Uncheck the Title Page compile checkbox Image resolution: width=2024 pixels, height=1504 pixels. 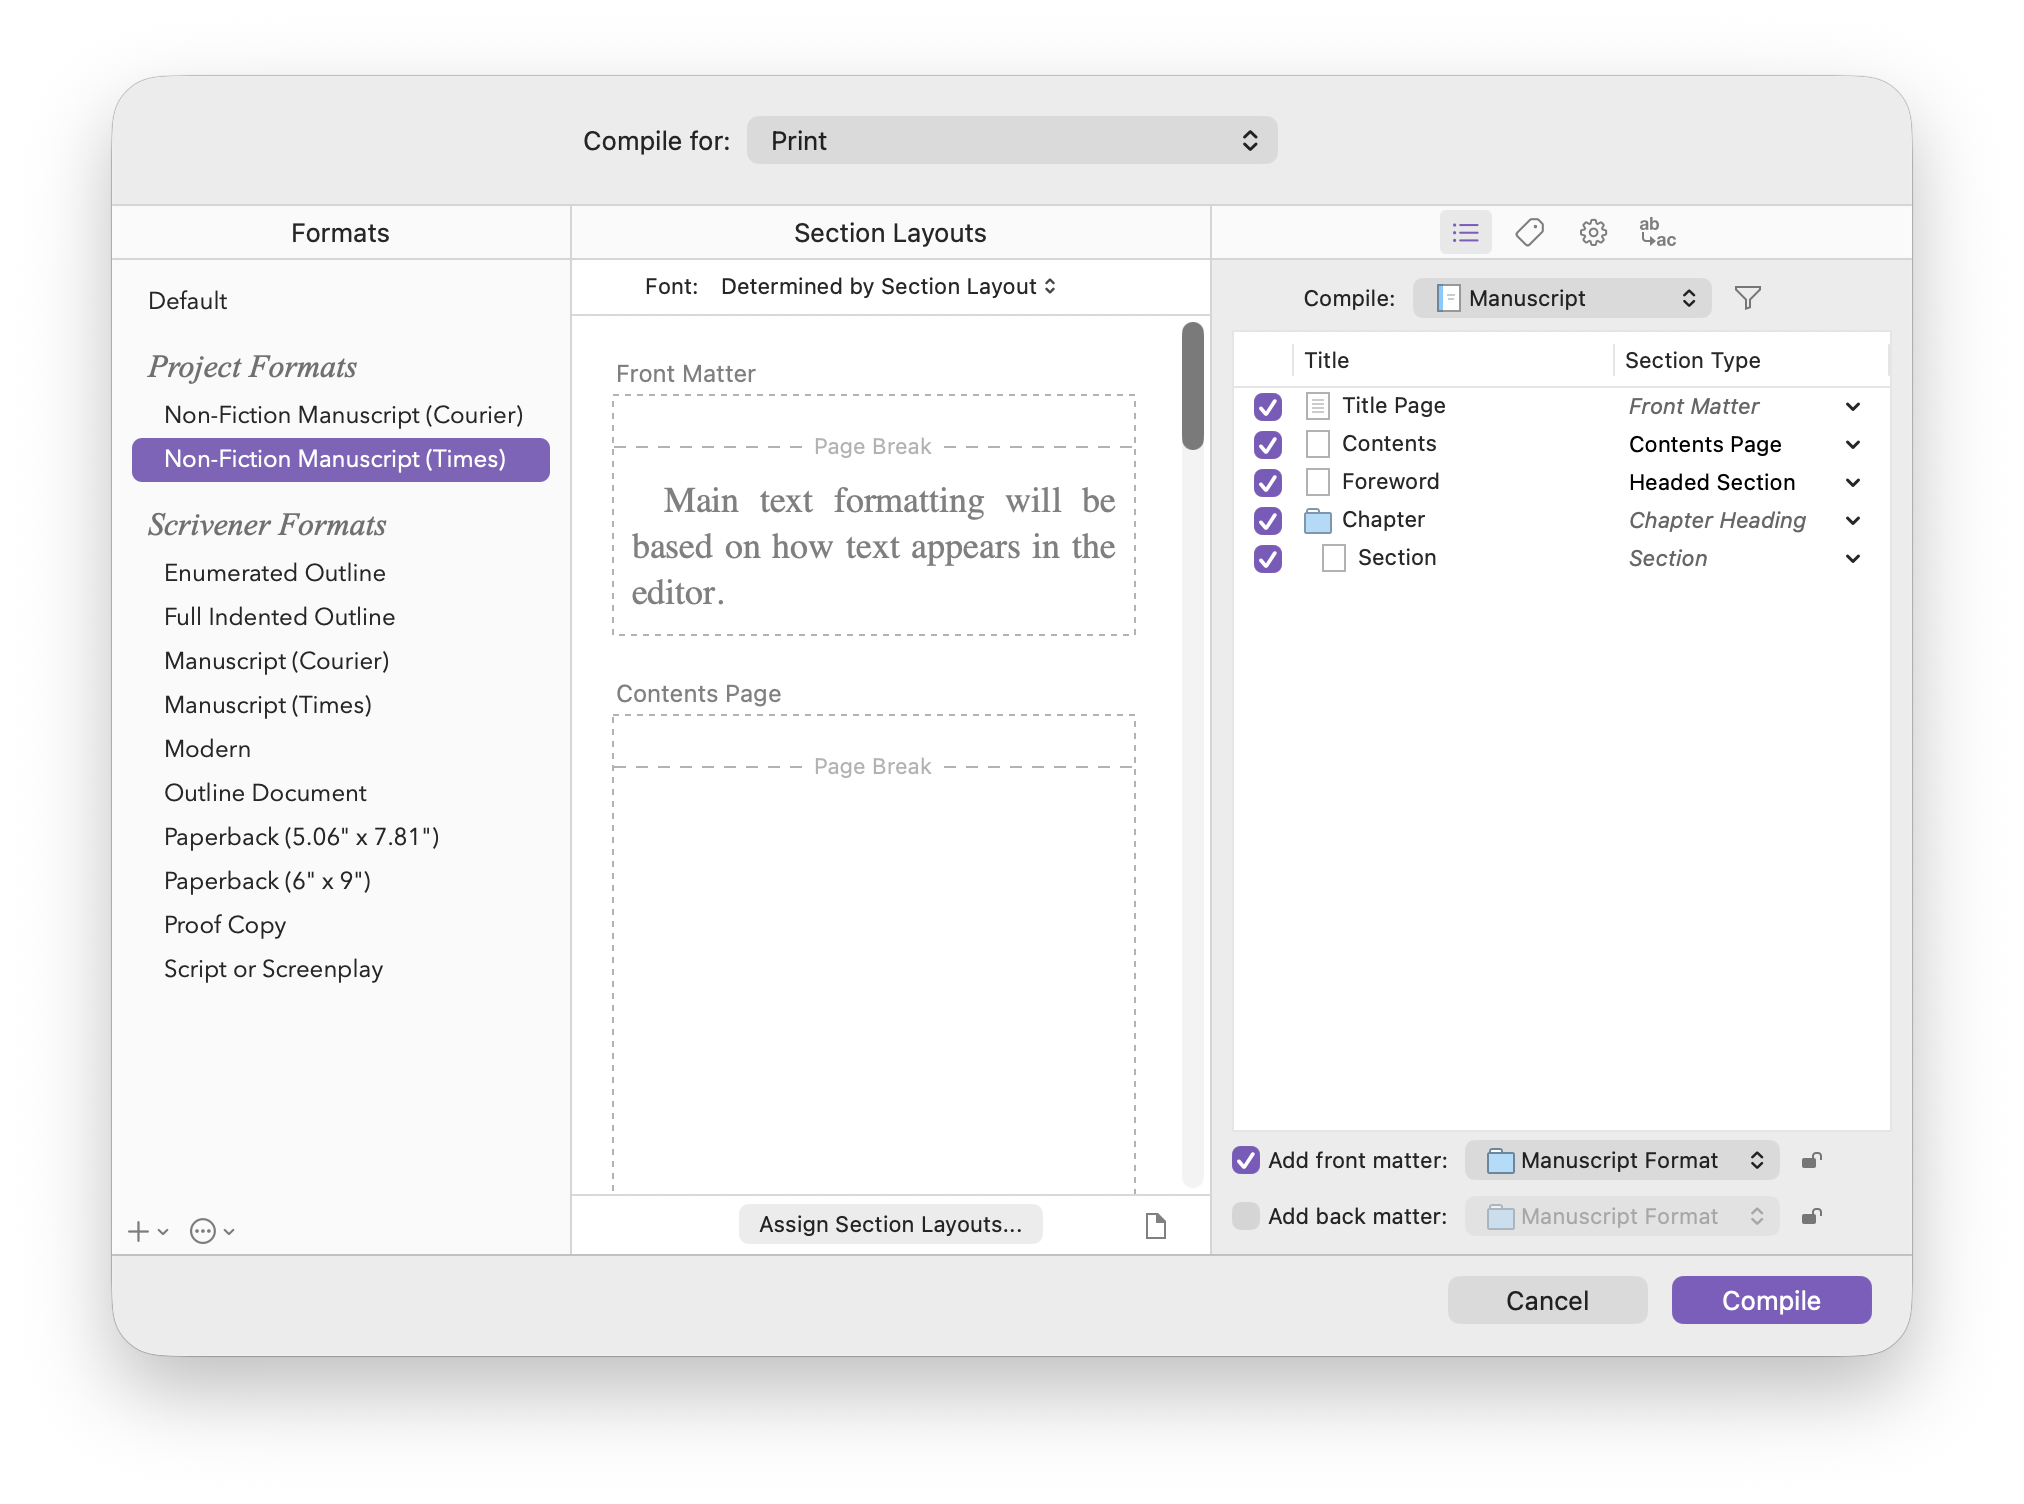(1267, 406)
